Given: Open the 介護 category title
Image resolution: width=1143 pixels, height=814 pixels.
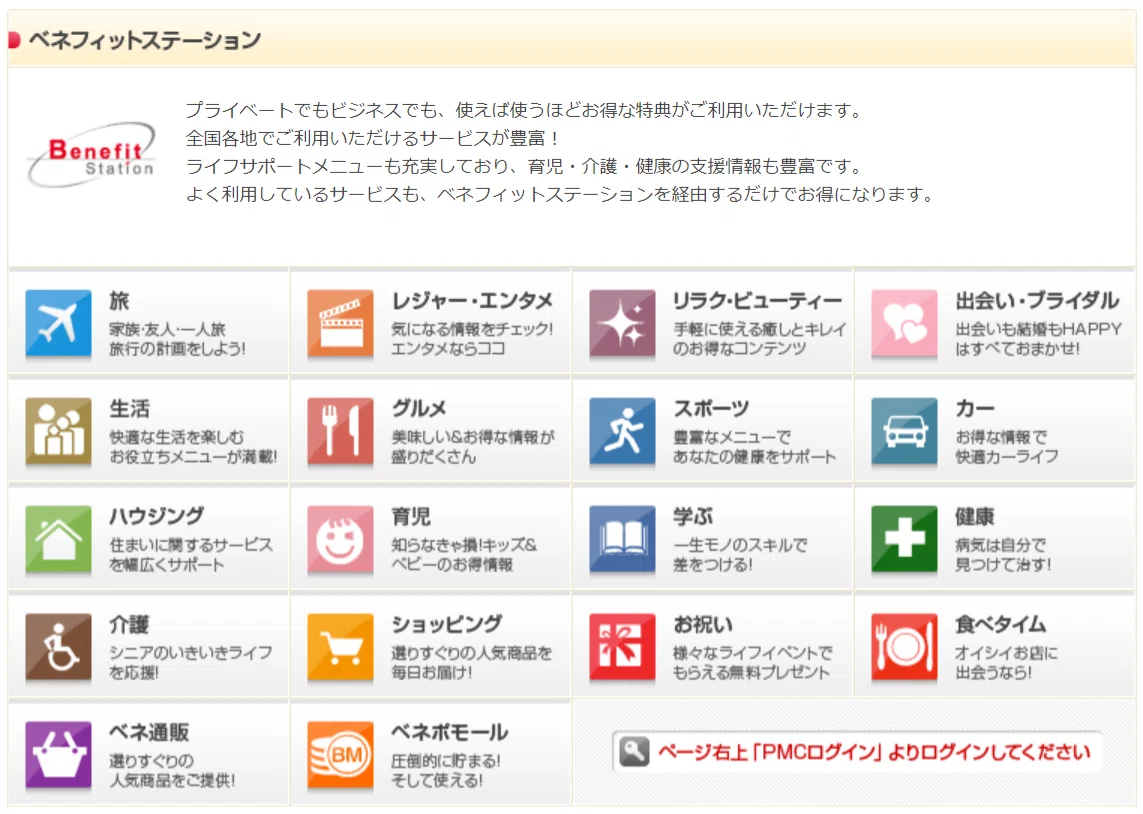Looking at the screenshot, I should 129,625.
